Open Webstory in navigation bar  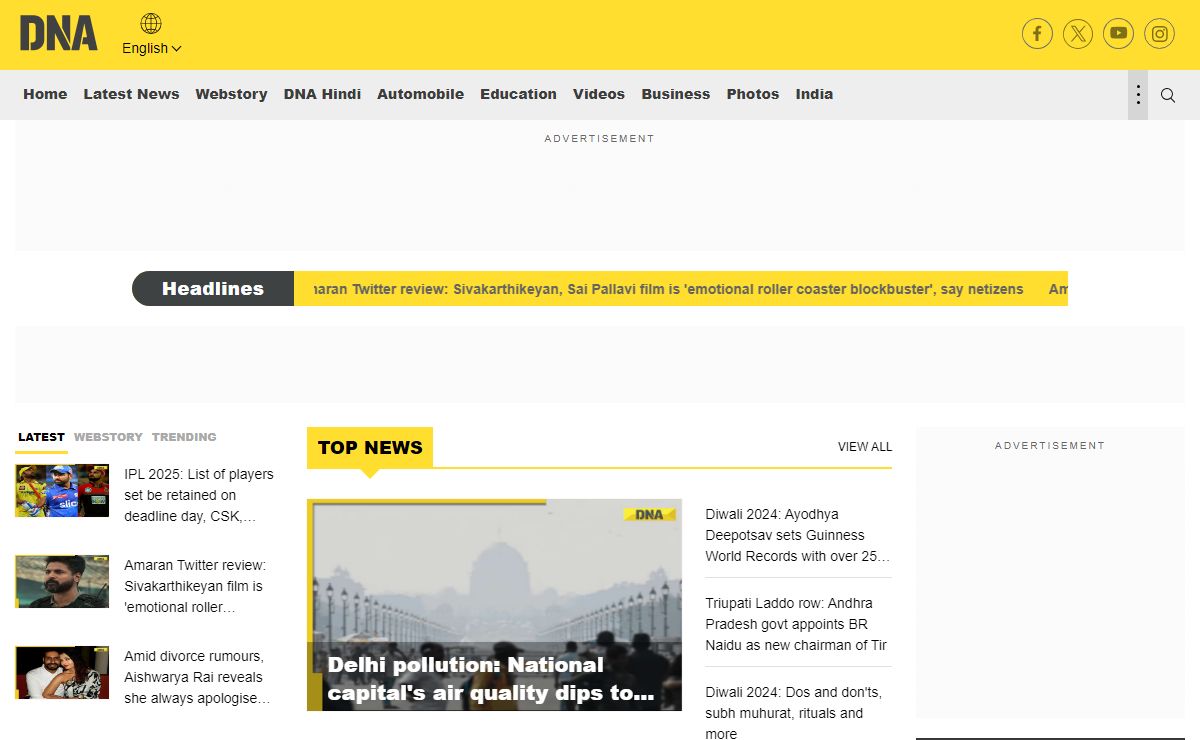coord(231,94)
